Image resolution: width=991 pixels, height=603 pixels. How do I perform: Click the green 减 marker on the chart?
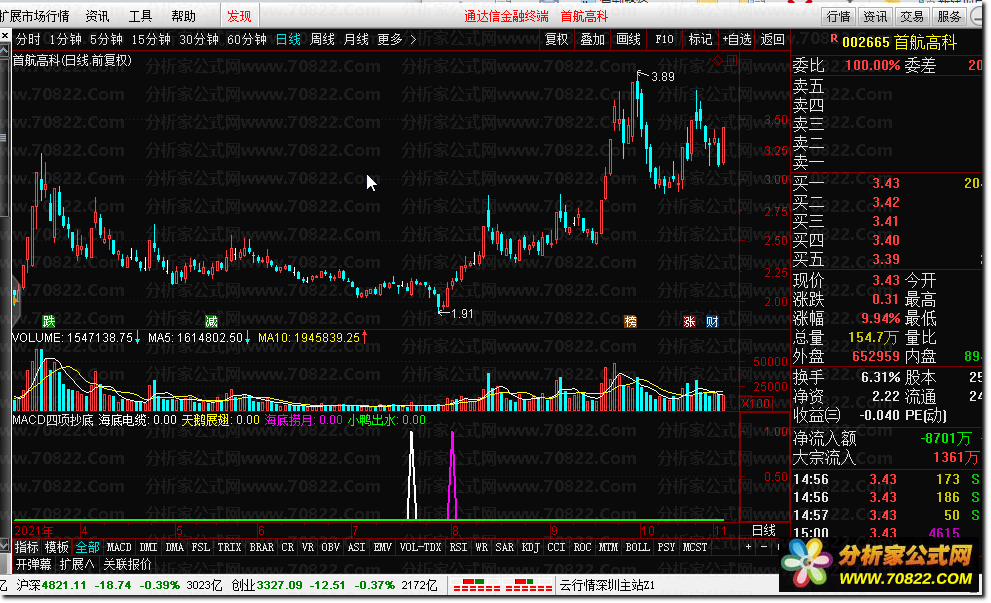tap(211, 321)
